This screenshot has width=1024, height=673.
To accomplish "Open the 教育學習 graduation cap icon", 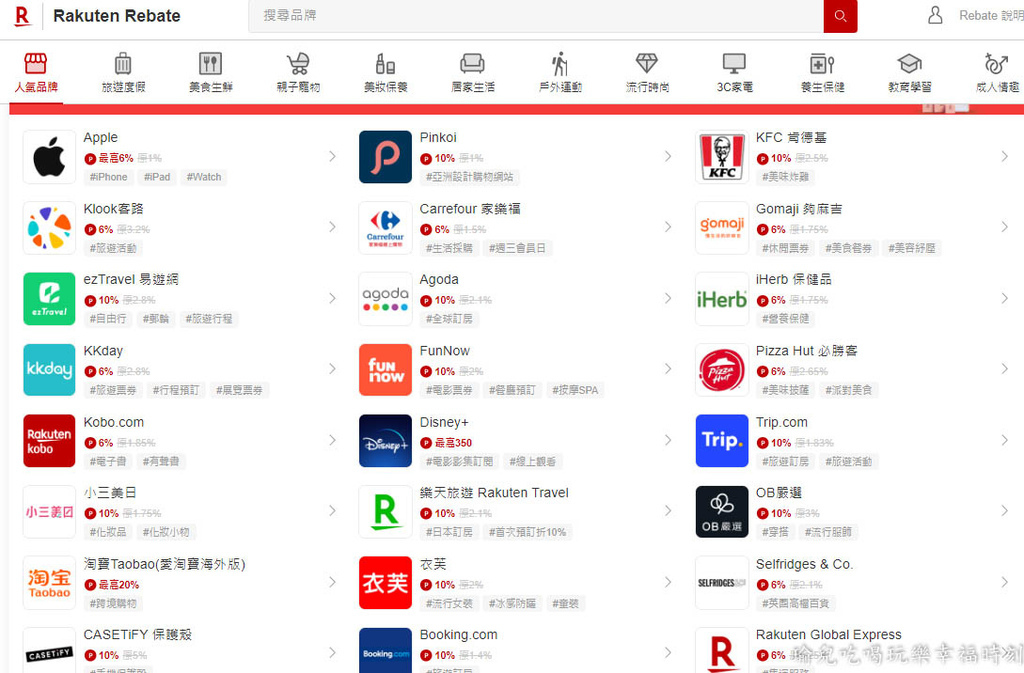I will pyautogui.click(x=910, y=64).
